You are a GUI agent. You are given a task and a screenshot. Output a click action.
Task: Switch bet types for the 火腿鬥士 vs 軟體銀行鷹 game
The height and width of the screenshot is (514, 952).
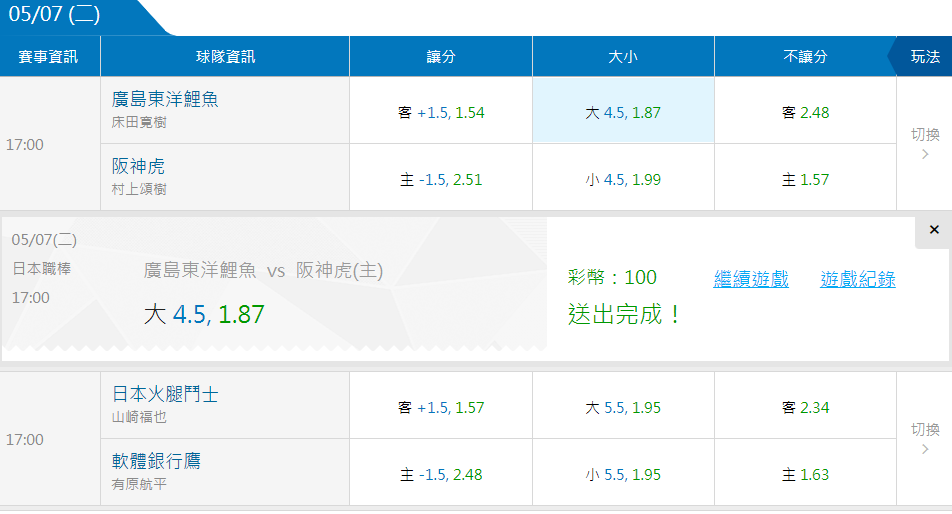(x=925, y=438)
